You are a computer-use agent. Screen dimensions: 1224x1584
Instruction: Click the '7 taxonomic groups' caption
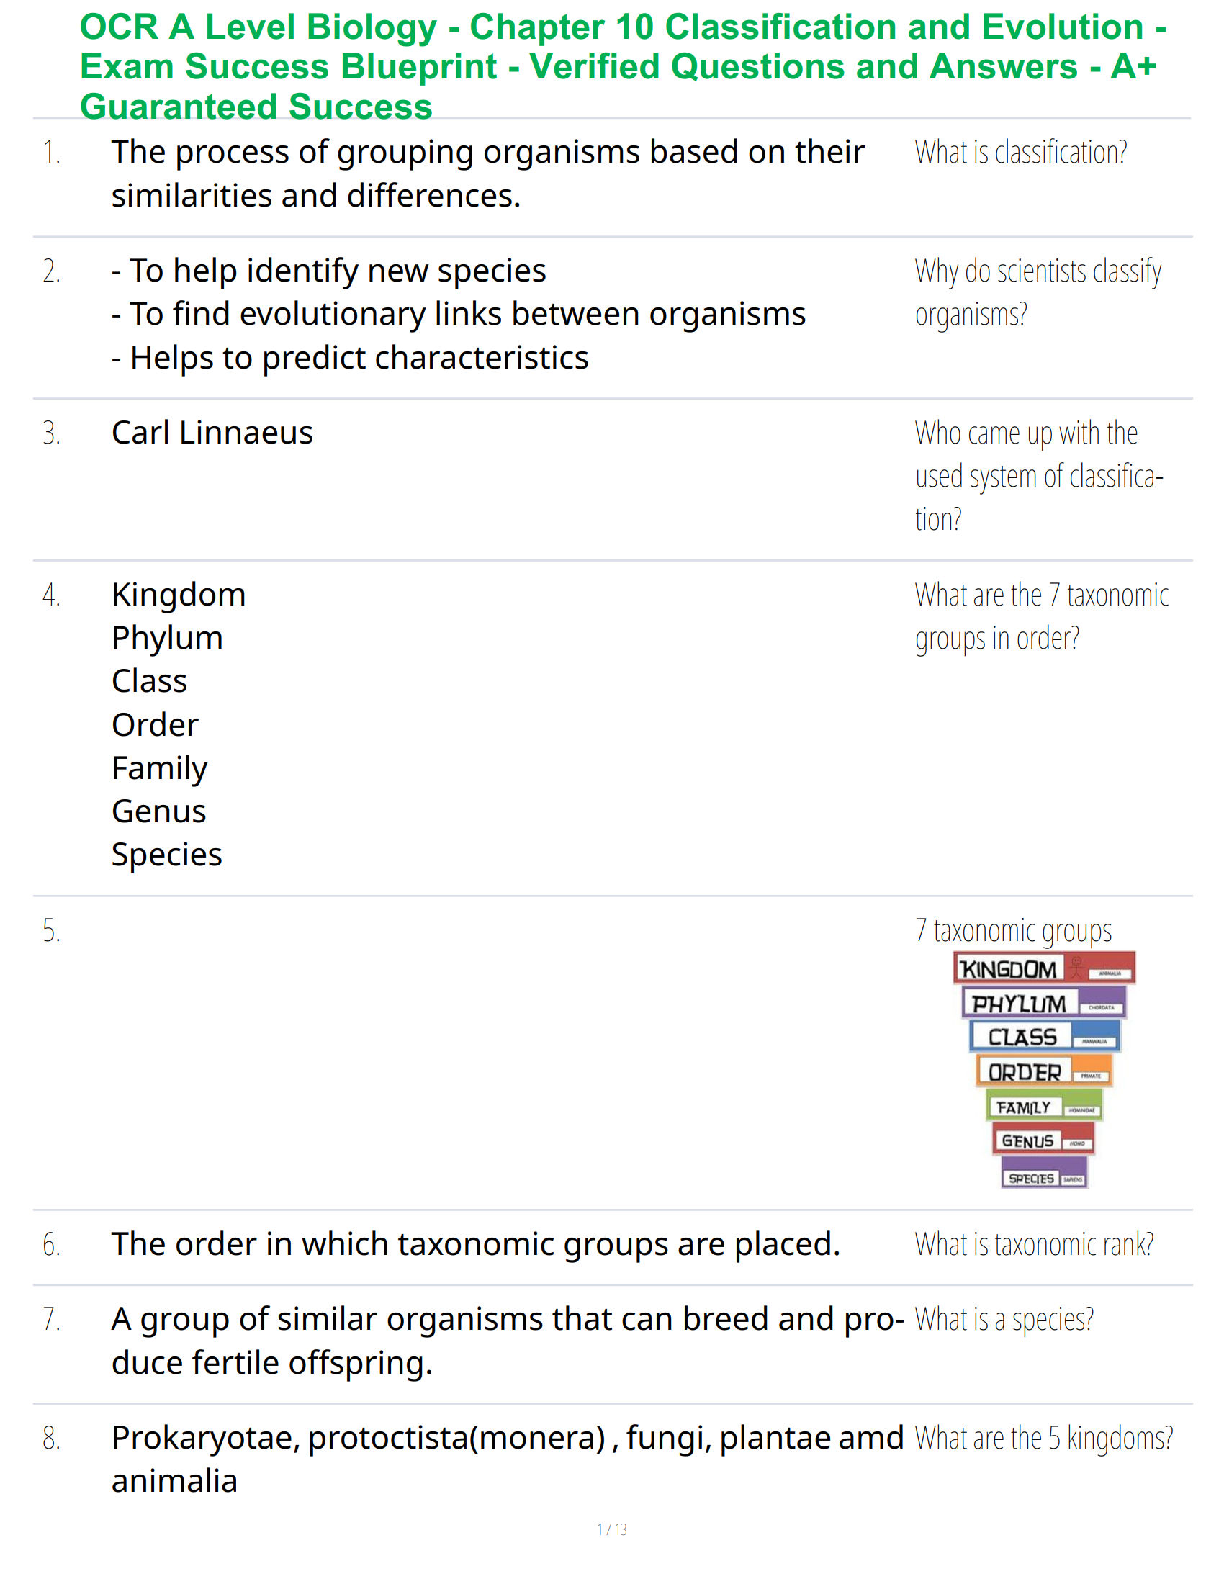1013,931
